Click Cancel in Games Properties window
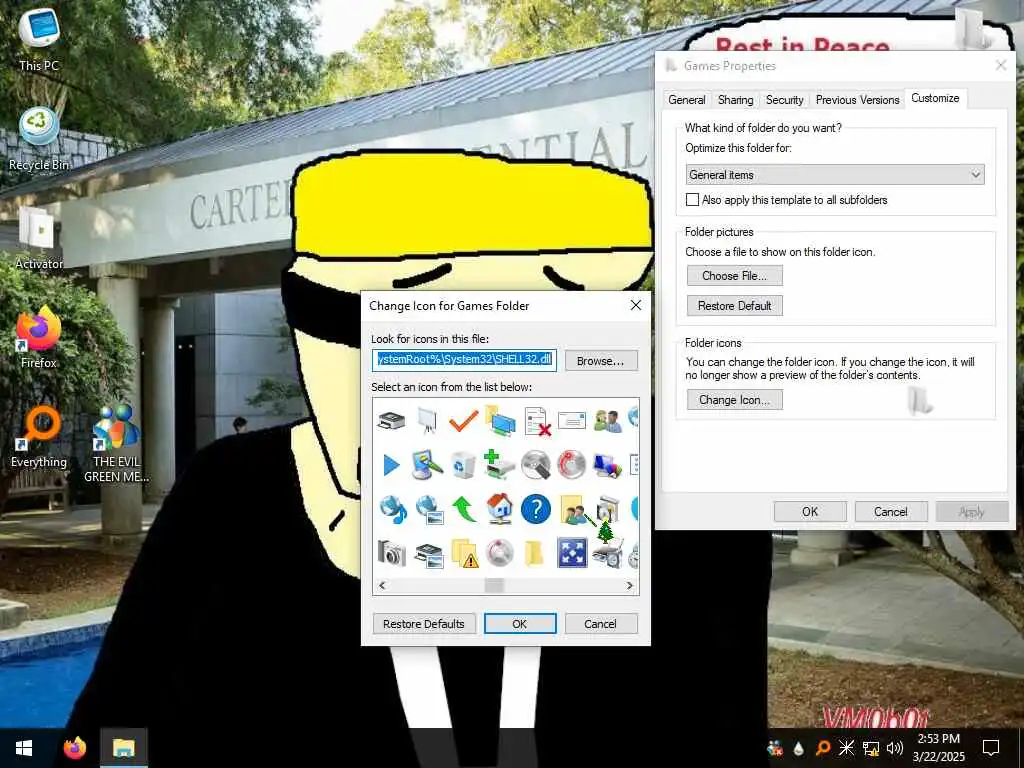 (x=891, y=511)
